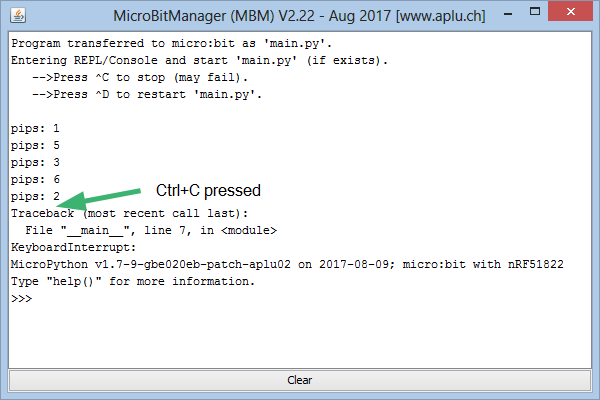Click the 'Program transferred to micro:bit' line
Screen dimensions: 600x400
click(x=171, y=43)
